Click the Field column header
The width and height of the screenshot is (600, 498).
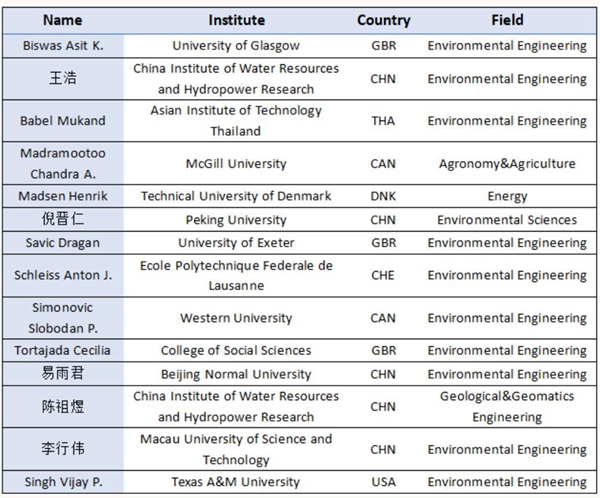tap(507, 20)
